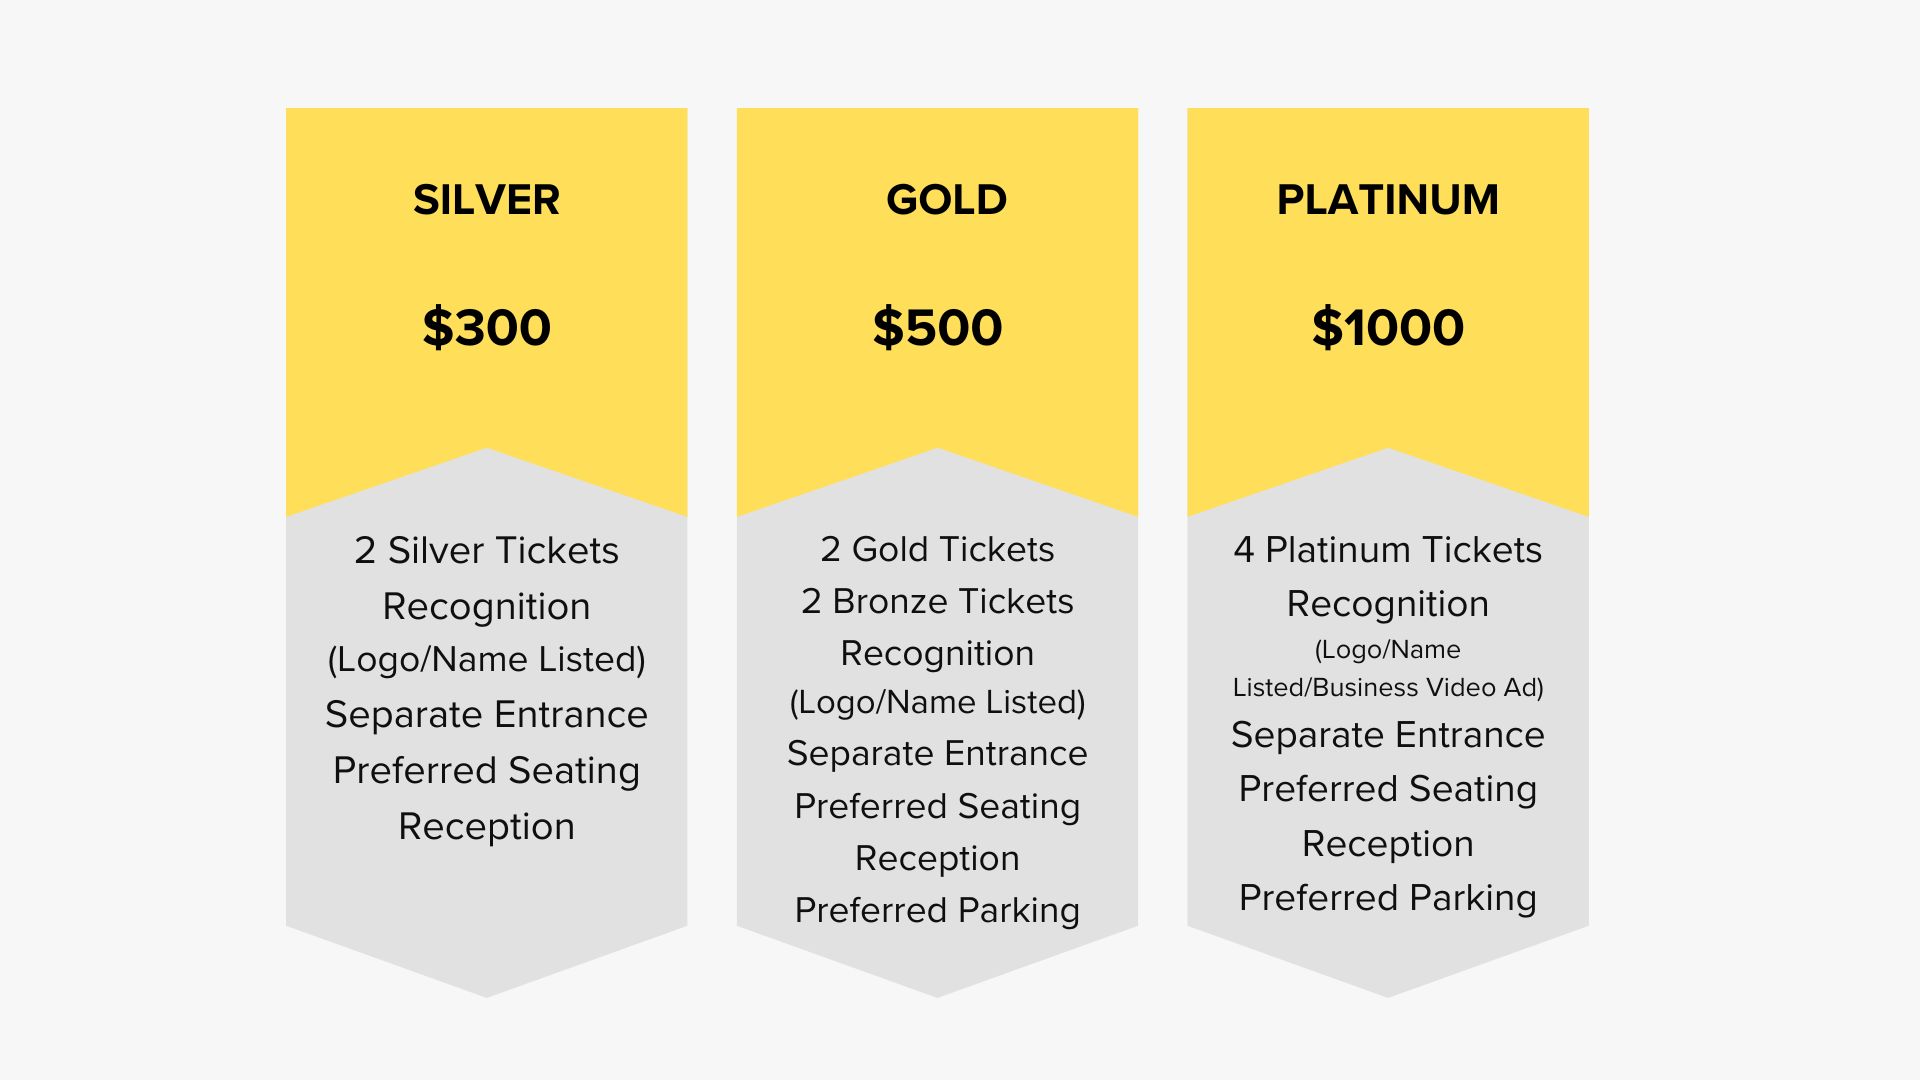
Task: Click Platinum's 'Preferred Parking' line
Action: tap(1388, 898)
